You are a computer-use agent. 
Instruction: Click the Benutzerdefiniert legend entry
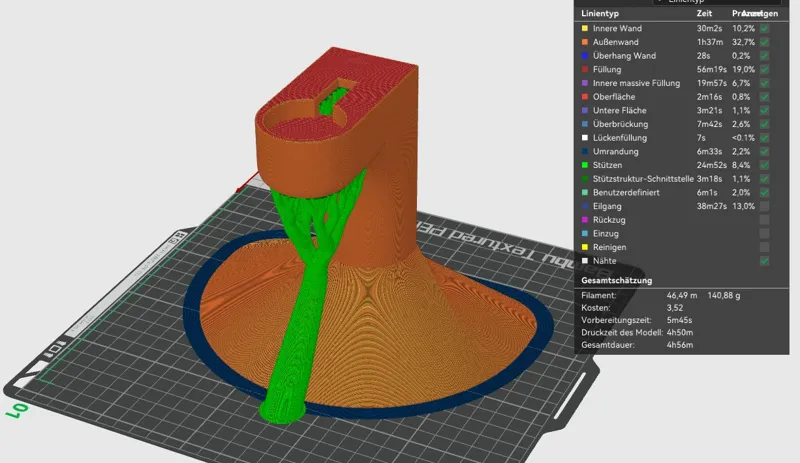(x=626, y=192)
